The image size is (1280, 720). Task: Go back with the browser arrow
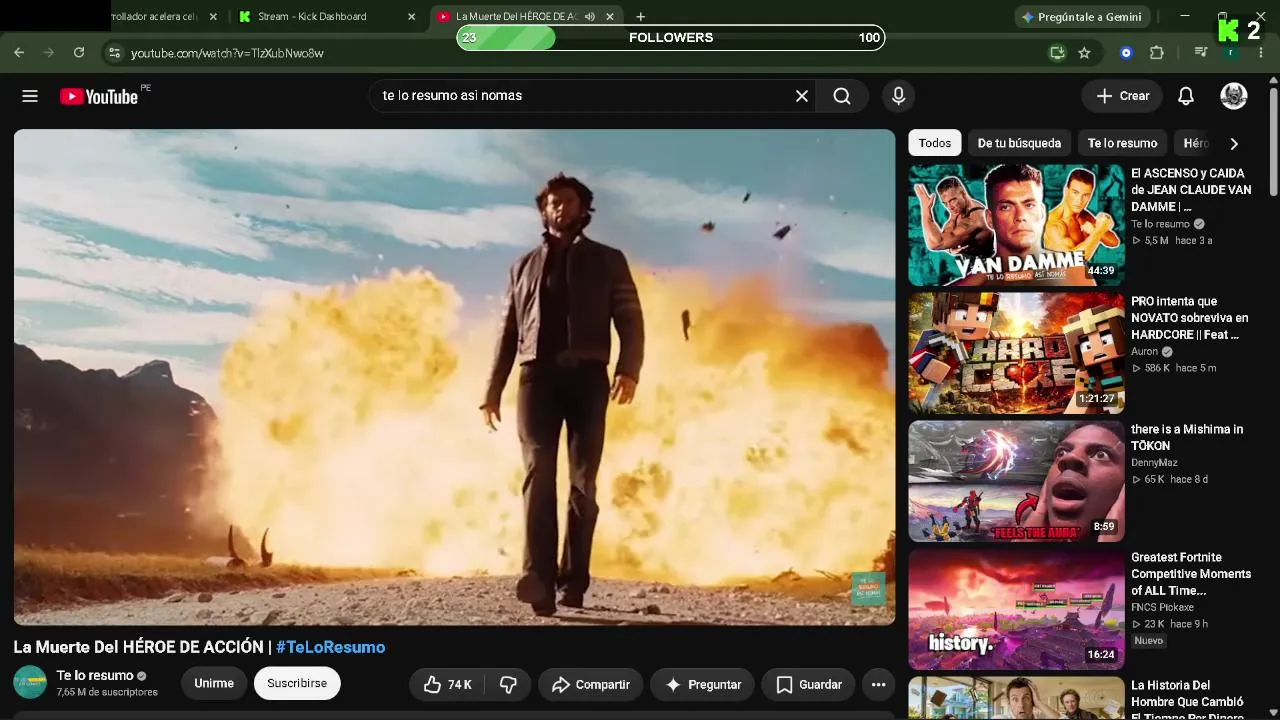(19, 53)
